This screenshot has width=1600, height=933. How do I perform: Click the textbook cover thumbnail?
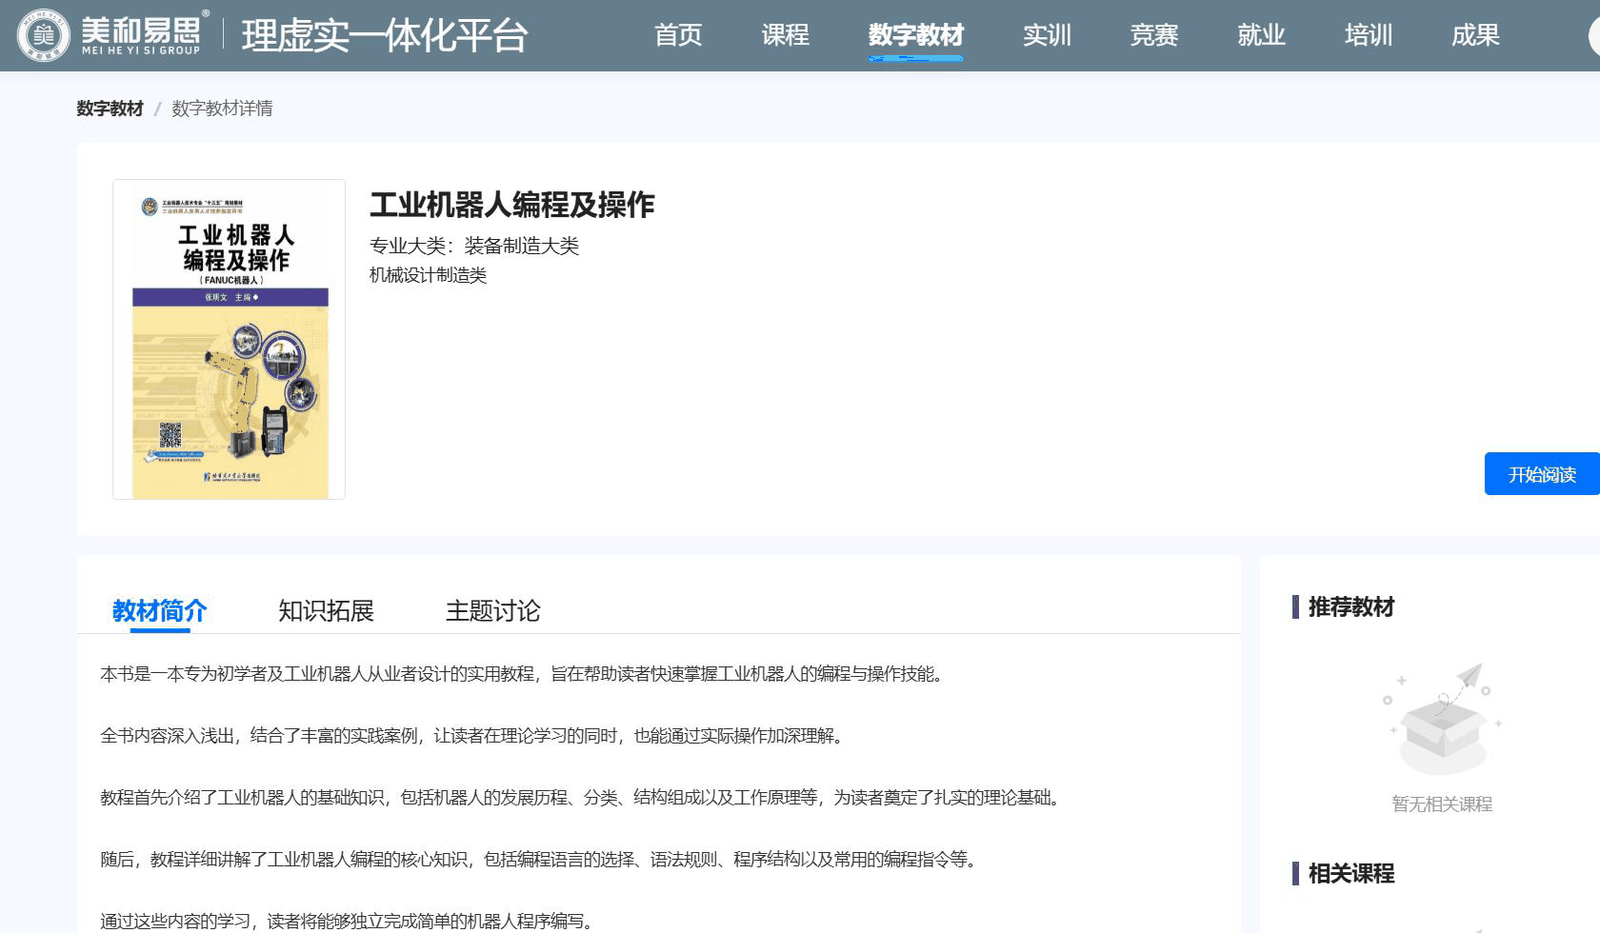point(229,339)
